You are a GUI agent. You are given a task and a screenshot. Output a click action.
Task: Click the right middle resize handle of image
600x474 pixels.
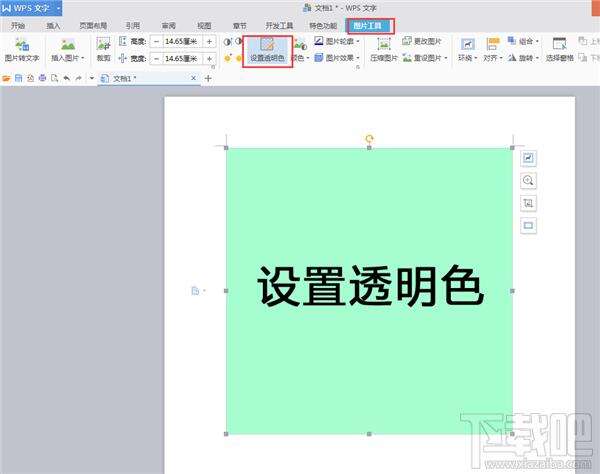pyautogui.click(x=512, y=291)
